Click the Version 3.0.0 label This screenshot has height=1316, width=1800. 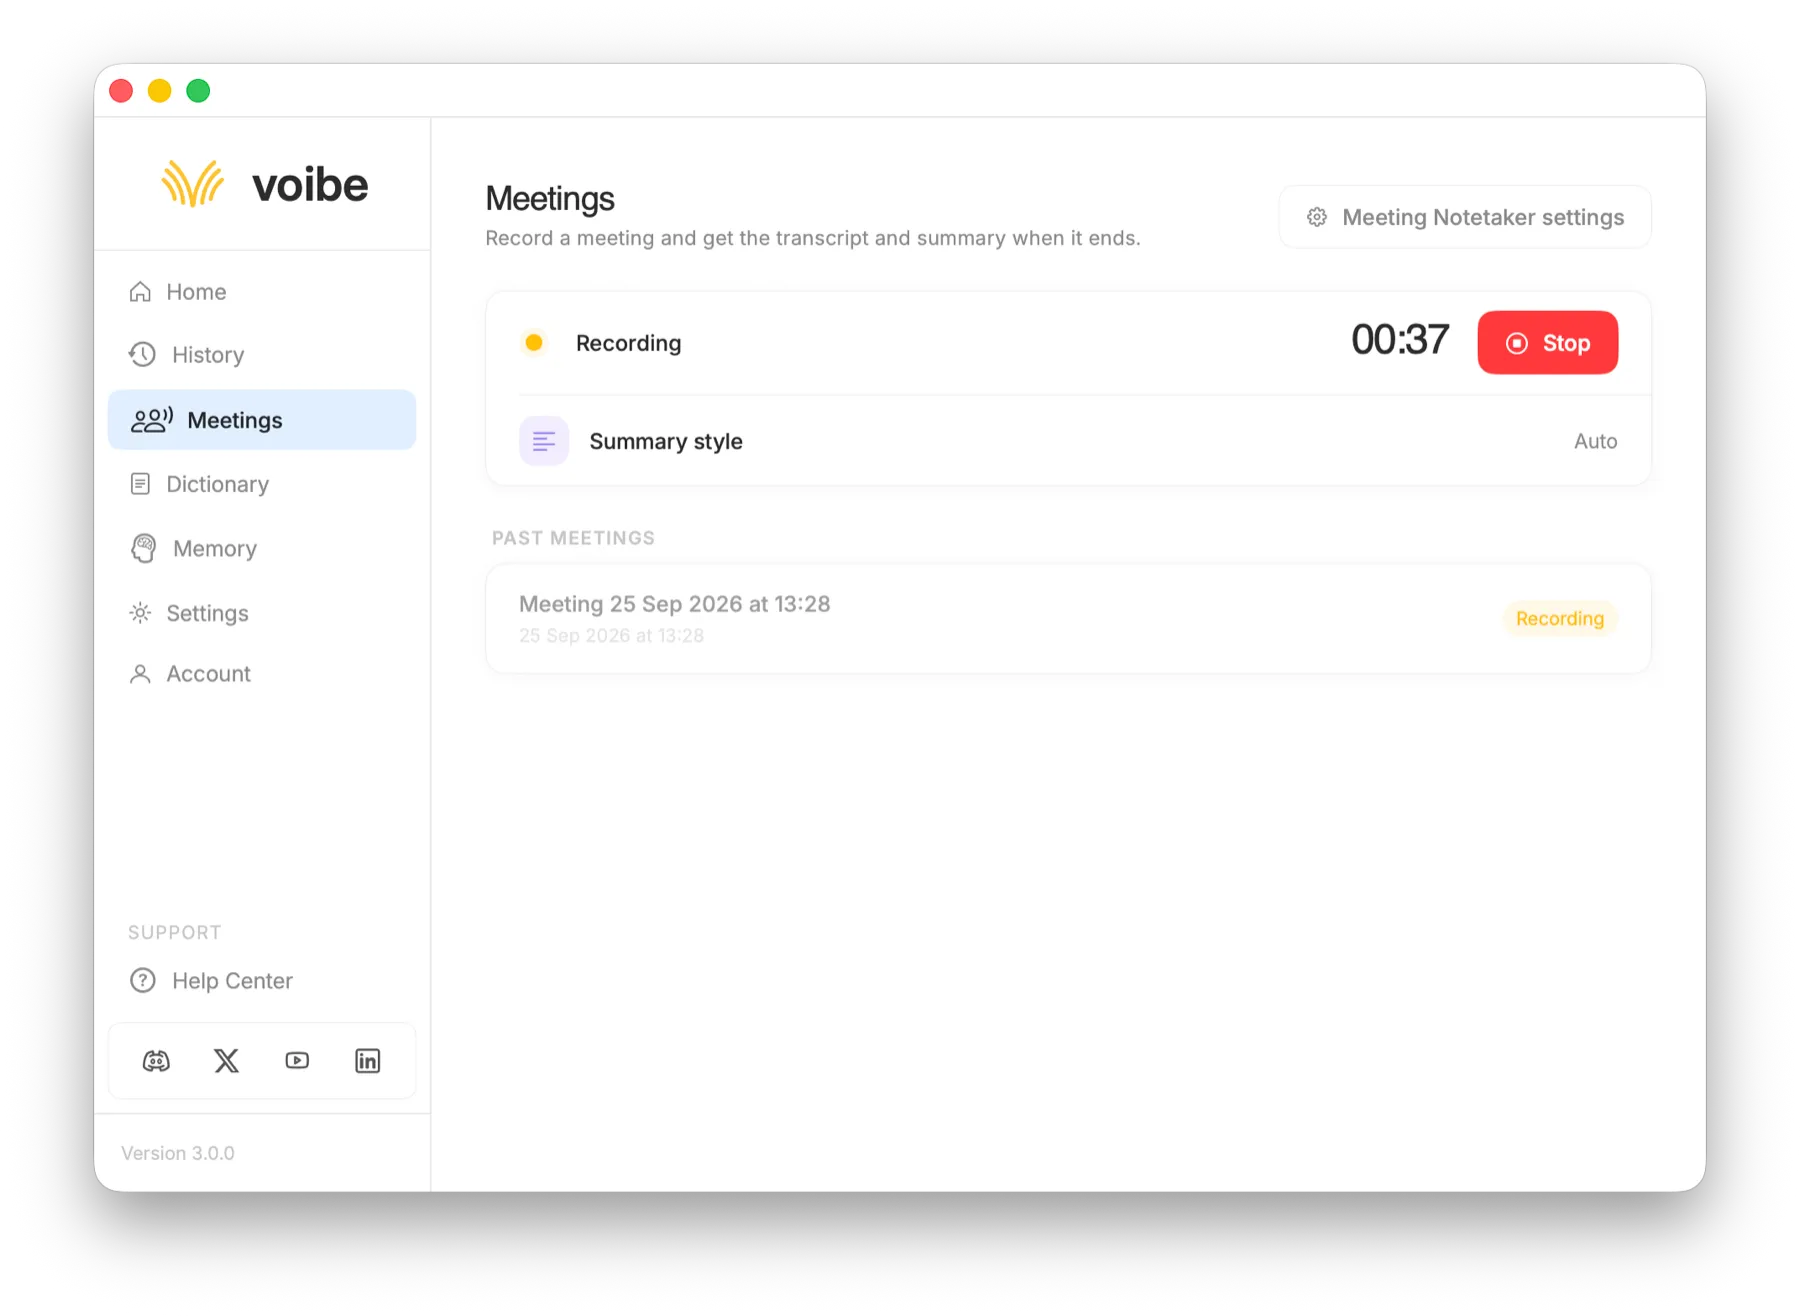(178, 1153)
